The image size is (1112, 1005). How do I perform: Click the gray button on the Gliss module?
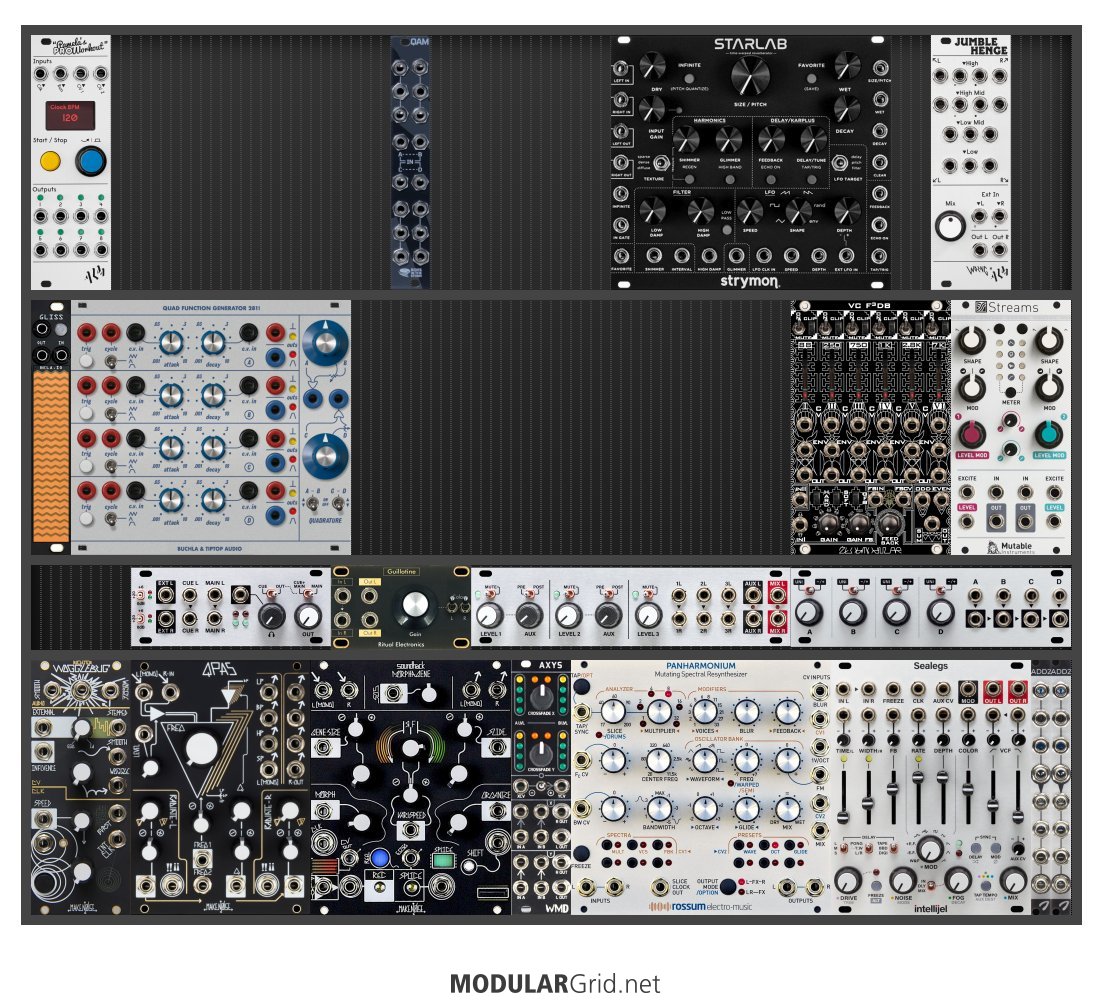(x=61, y=330)
